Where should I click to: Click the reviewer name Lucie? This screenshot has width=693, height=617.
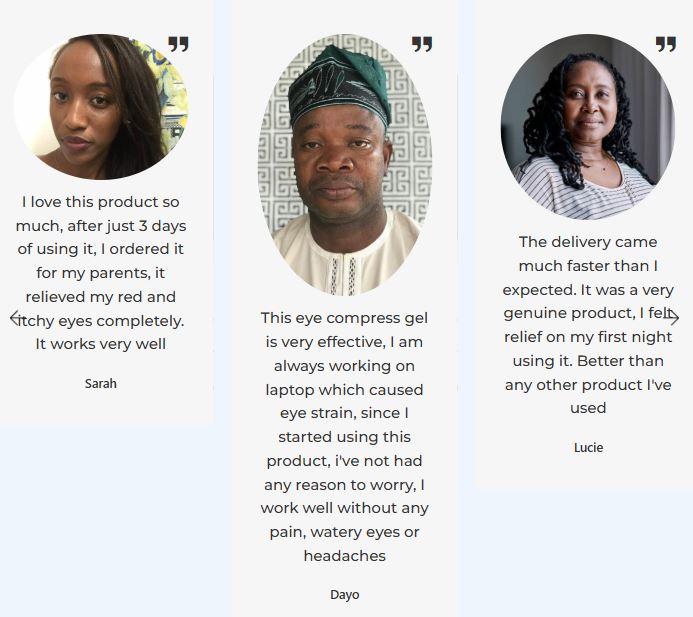588,447
